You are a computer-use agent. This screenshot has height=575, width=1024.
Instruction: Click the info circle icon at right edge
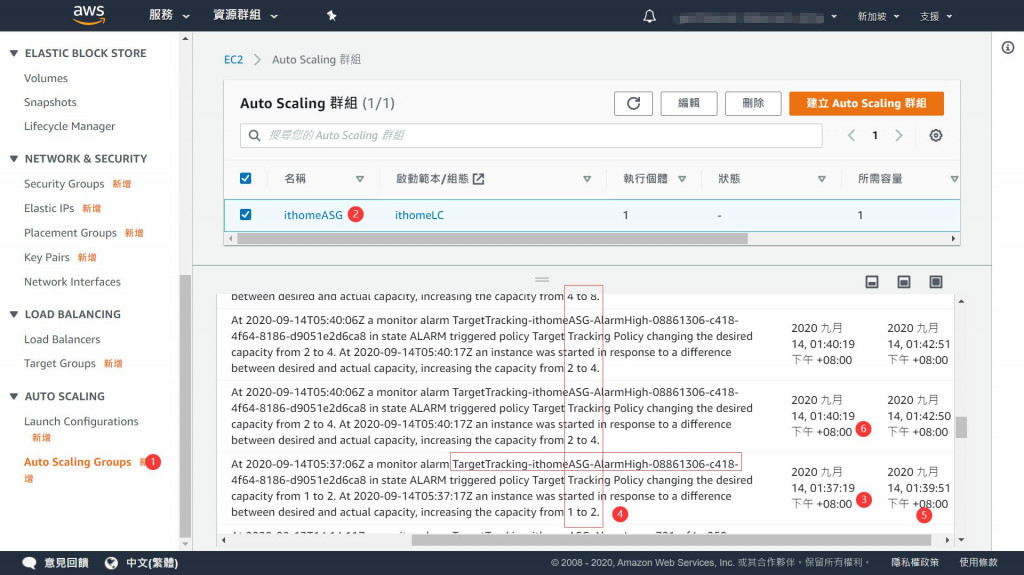pos(1008,47)
